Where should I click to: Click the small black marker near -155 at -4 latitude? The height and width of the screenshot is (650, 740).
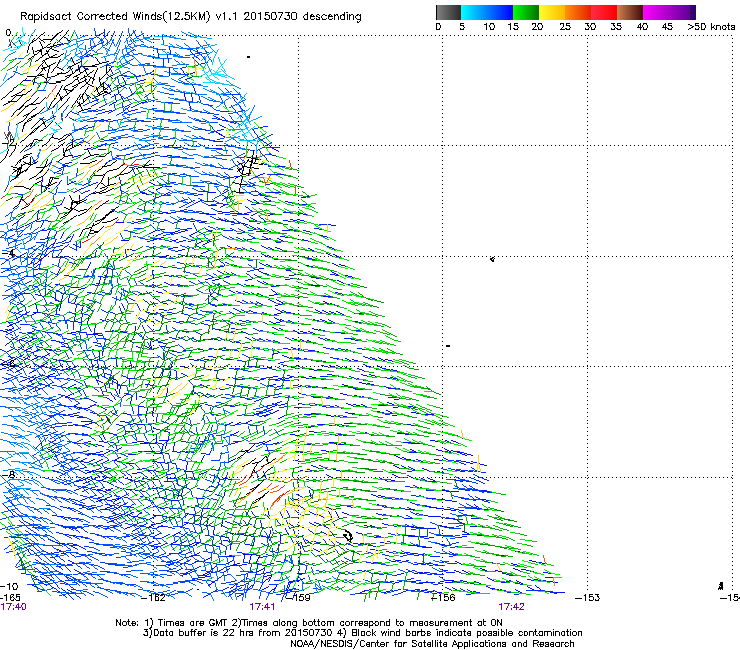pyautogui.click(x=492, y=259)
